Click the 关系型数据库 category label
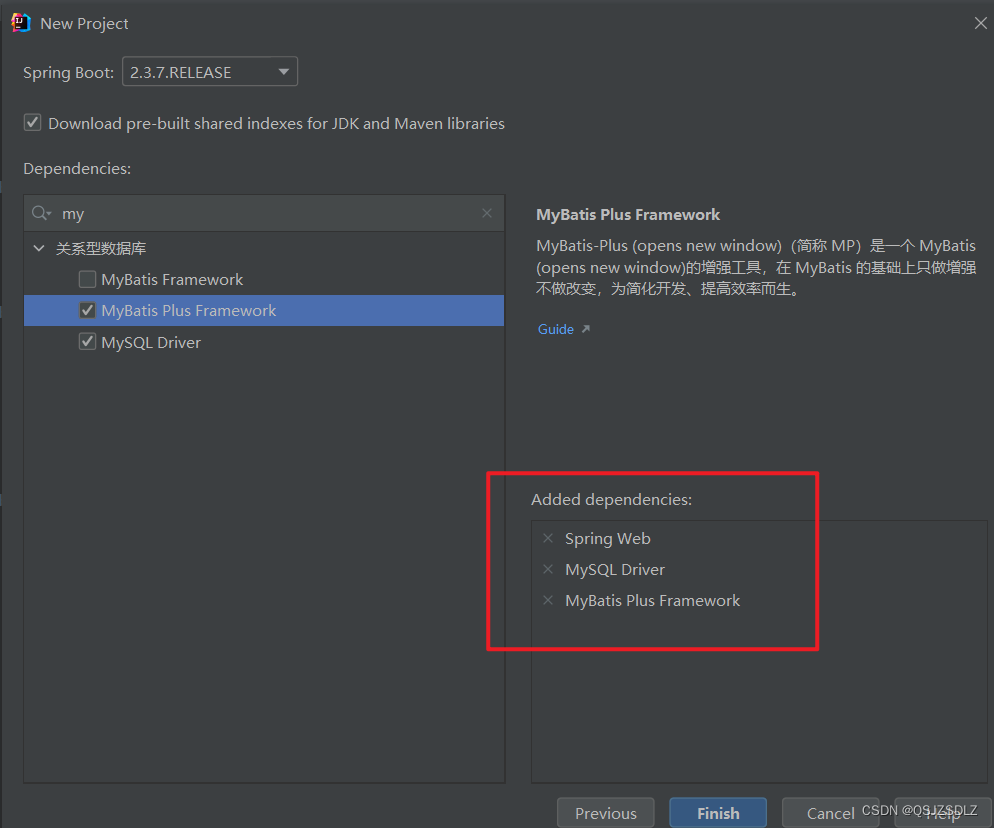This screenshot has width=994, height=828. (101, 248)
